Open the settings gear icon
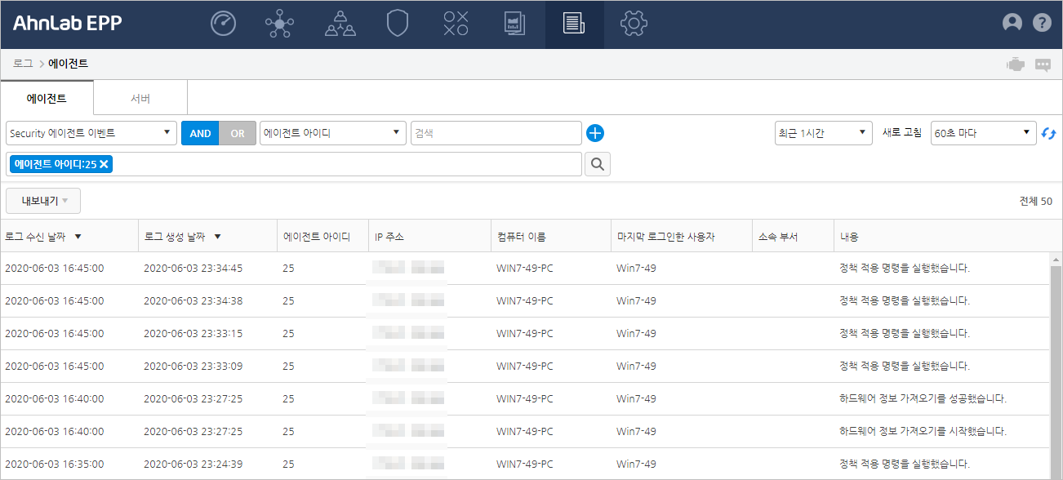The width and height of the screenshot is (1063, 480). 633,23
